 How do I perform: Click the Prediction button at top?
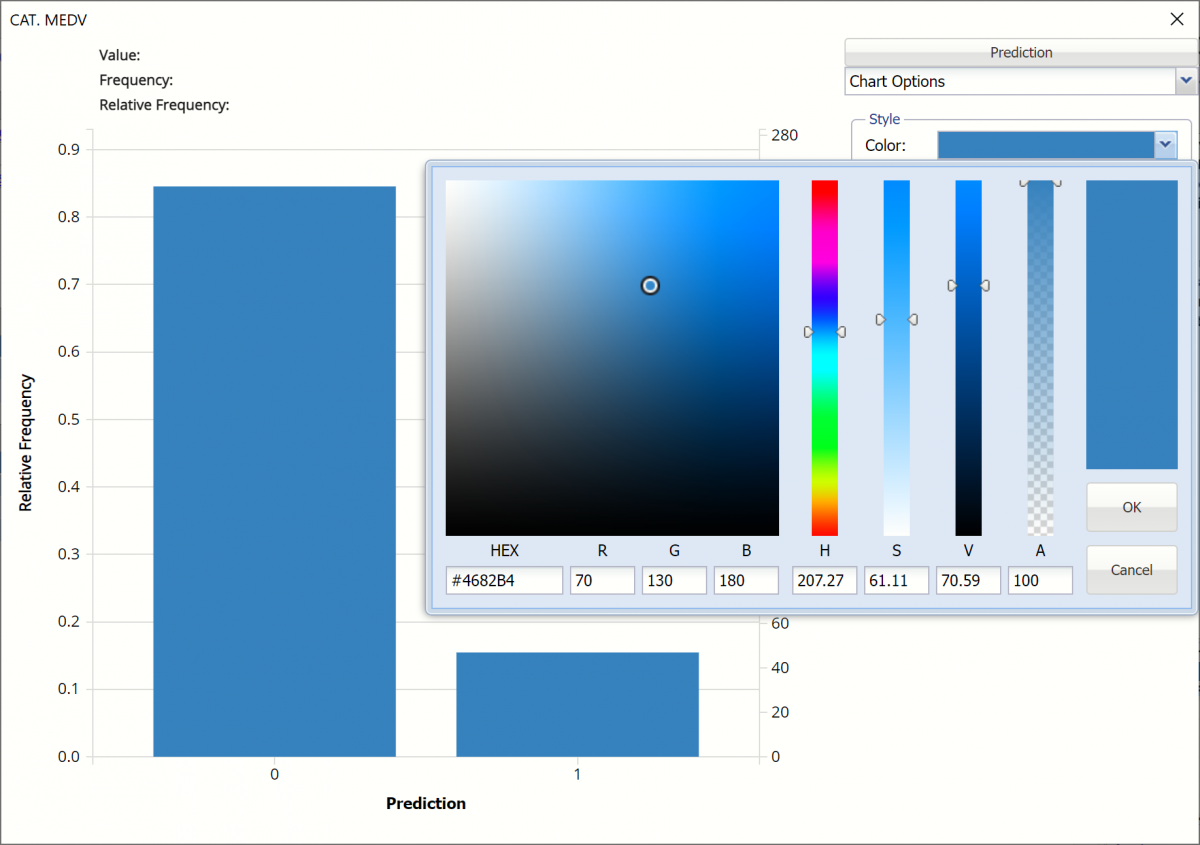click(1020, 53)
